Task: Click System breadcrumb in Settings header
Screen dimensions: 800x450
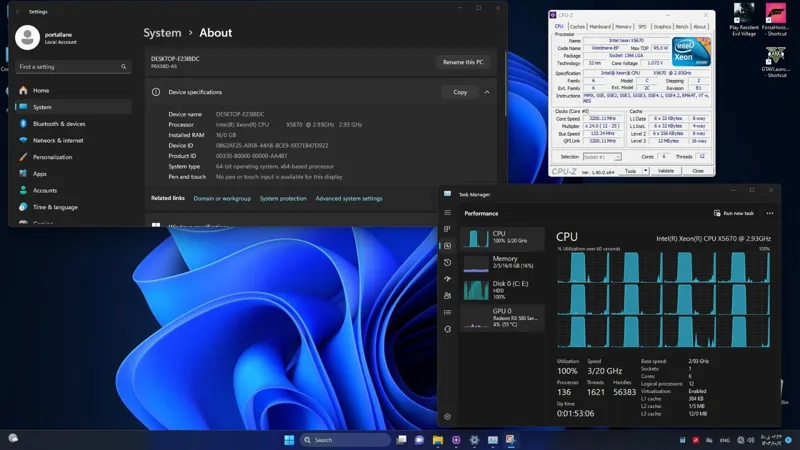Action: click(x=162, y=33)
